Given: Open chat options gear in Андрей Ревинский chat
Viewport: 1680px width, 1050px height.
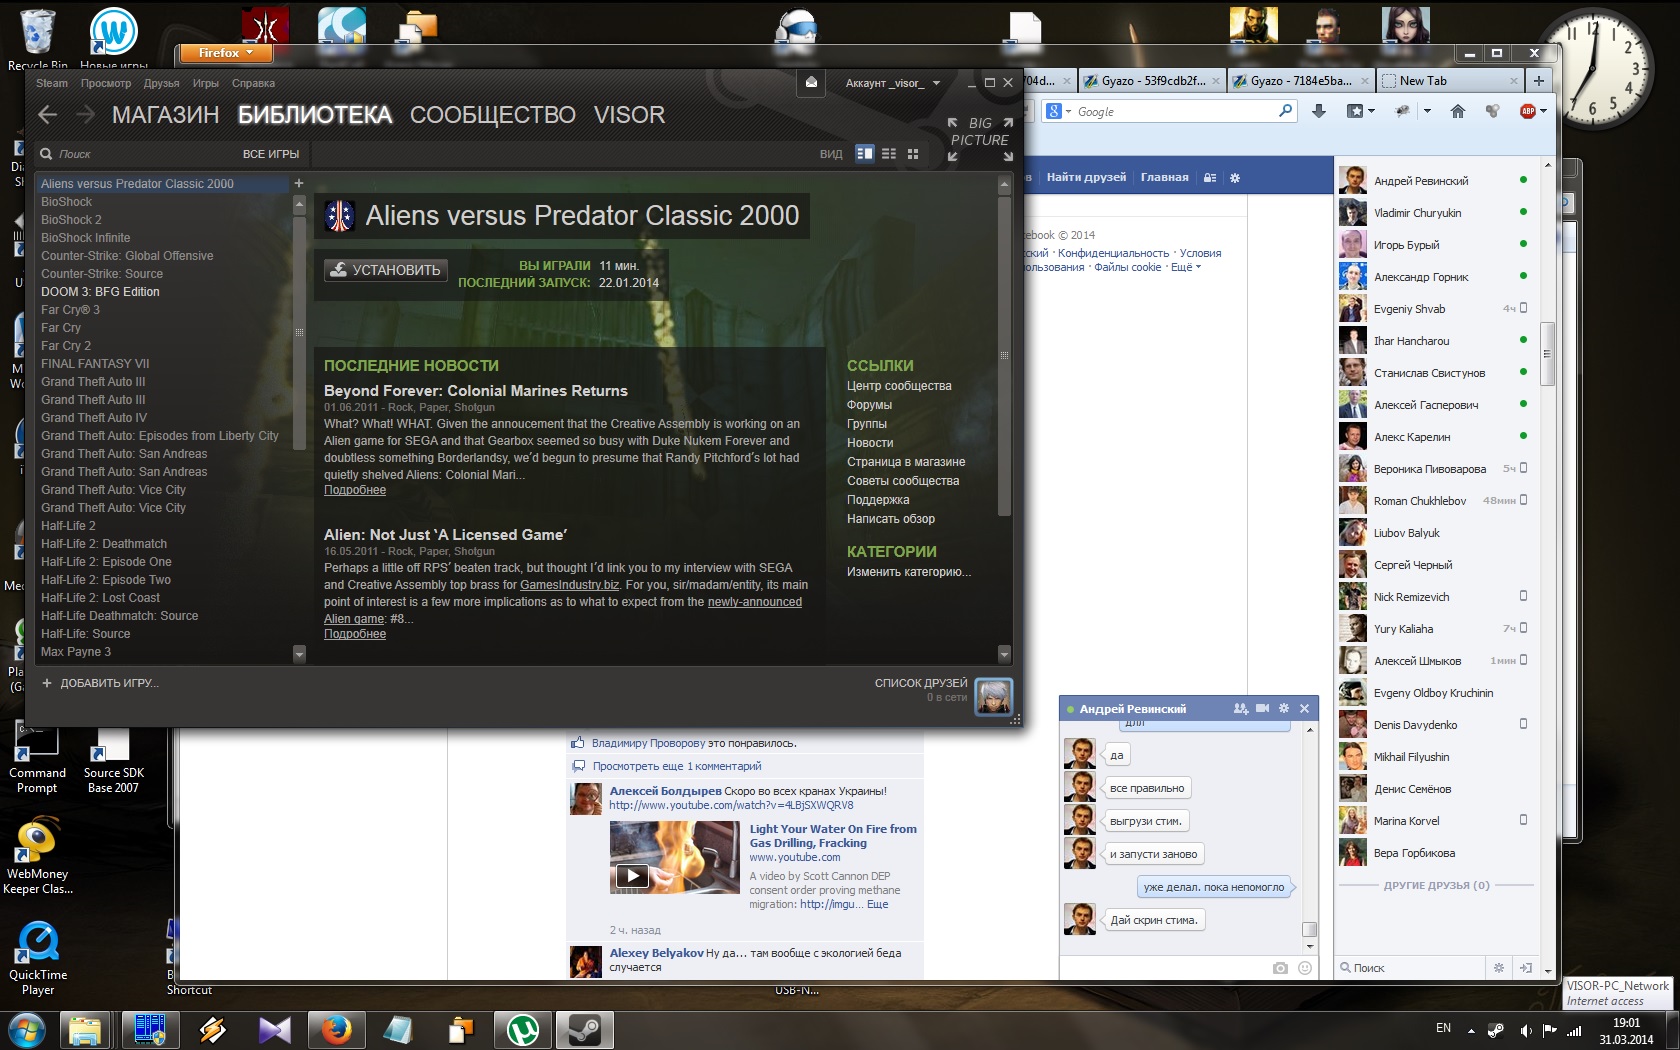Looking at the screenshot, I should [x=1284, y=708].
